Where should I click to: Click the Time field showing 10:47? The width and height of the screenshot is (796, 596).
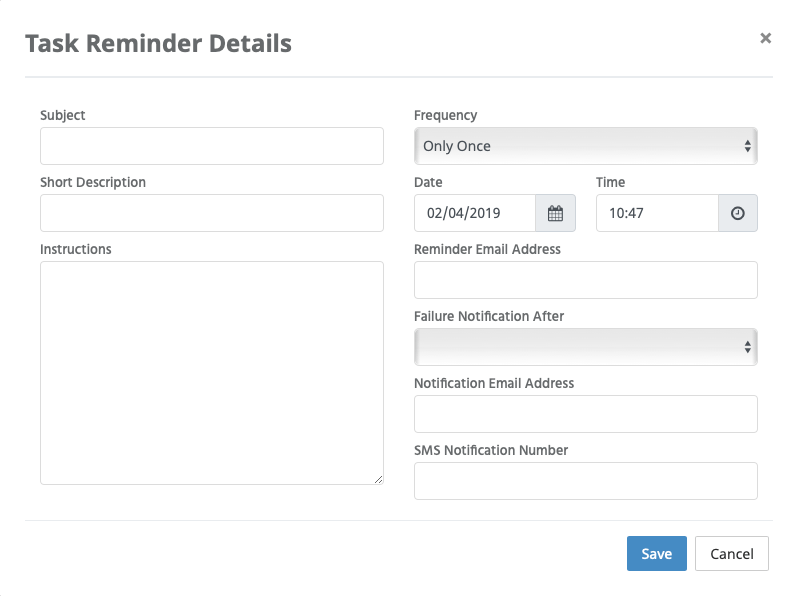tap(657, 213)
